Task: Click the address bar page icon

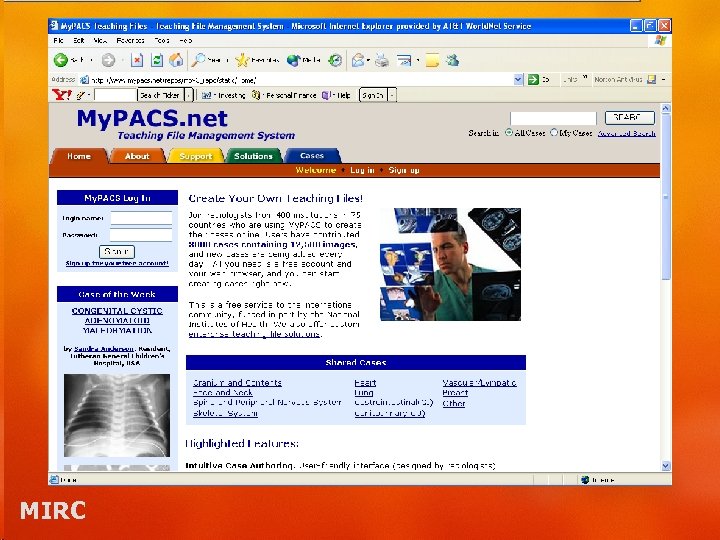Action: pos(84,79)
